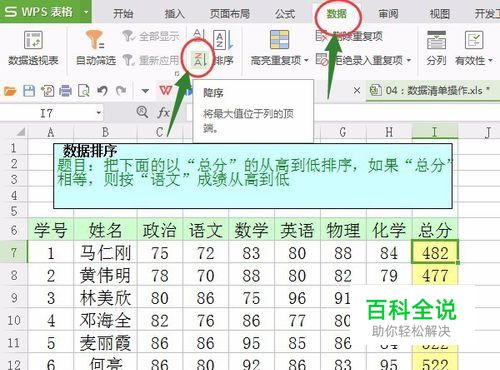Click the name cell 麦丽霞
Screen dimensions: 500x370
click(x=105, y=343)
